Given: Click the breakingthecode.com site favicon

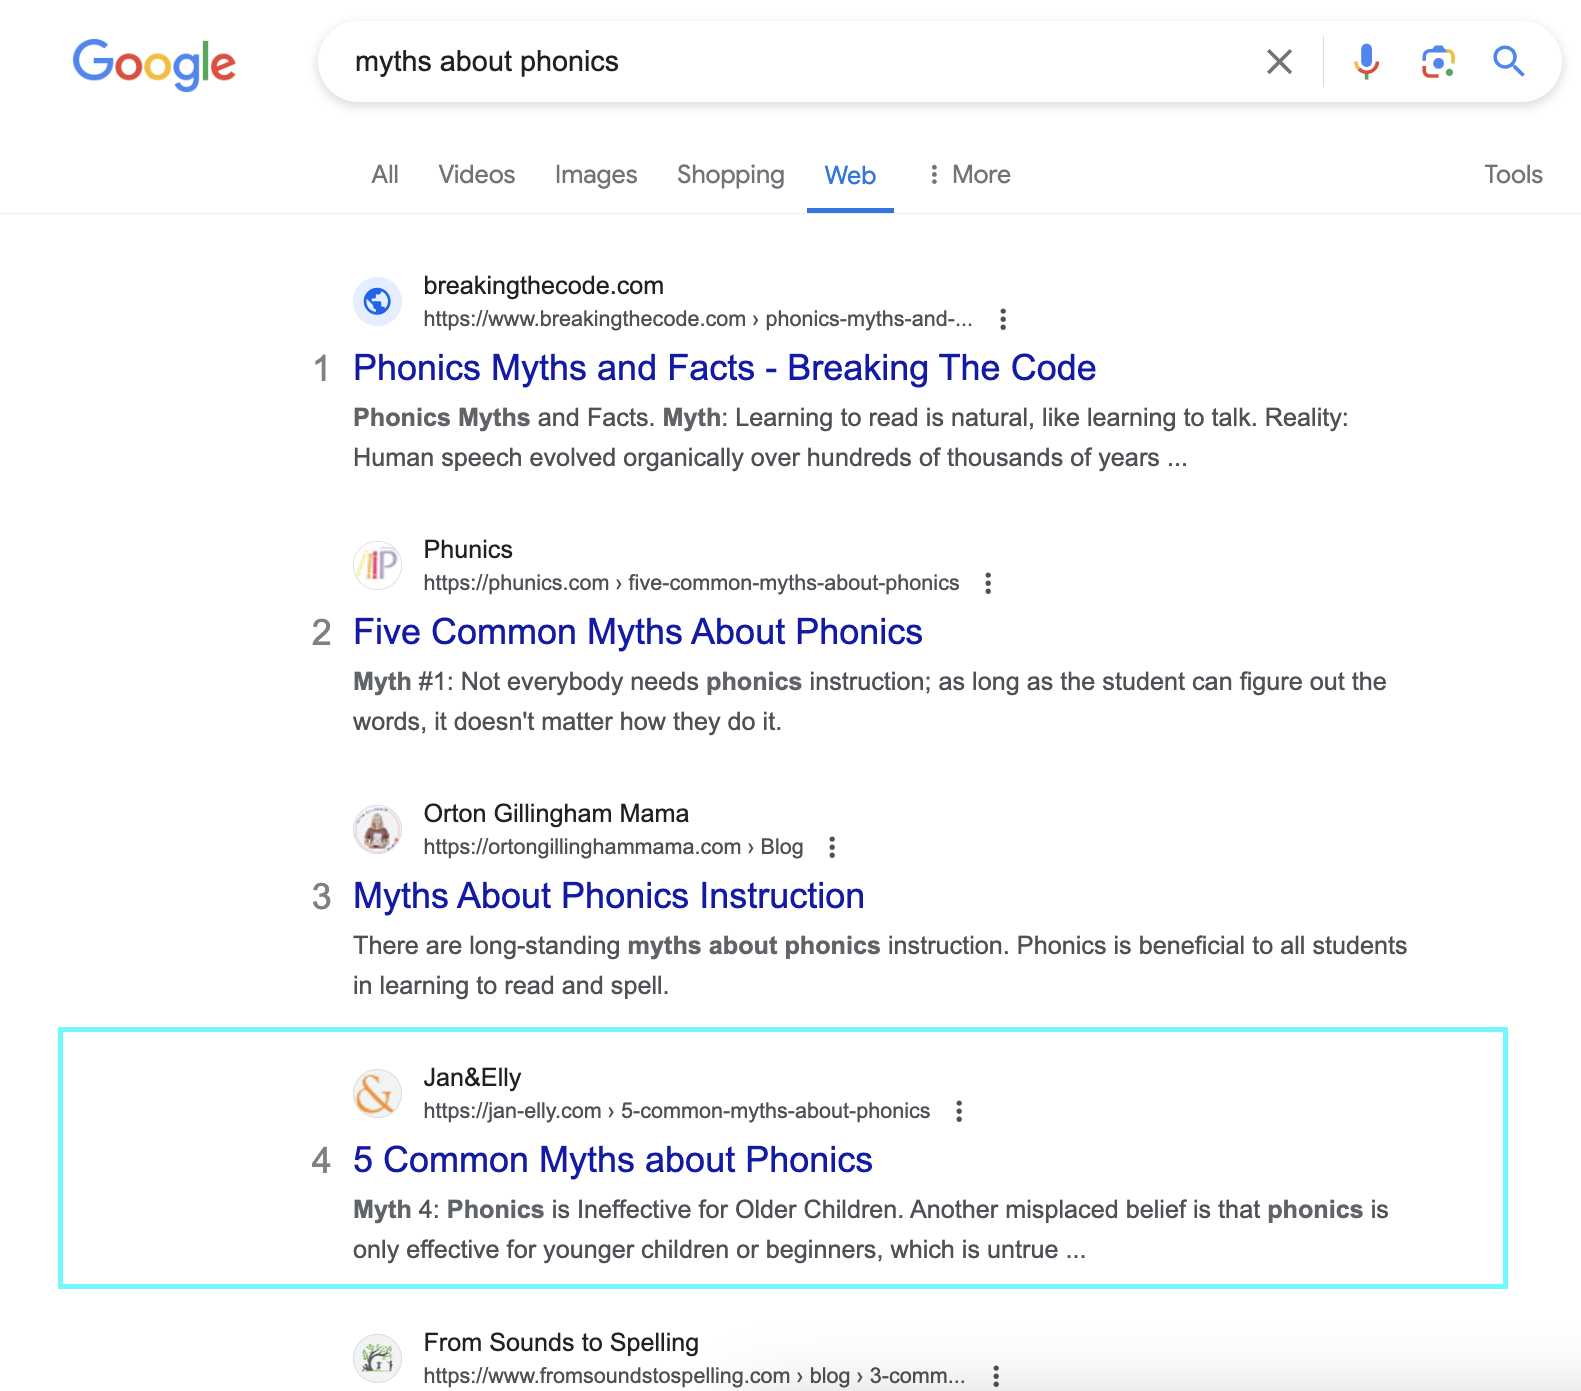Looking at the screenshot, I should pyautogui.click(x=377, y=302).
